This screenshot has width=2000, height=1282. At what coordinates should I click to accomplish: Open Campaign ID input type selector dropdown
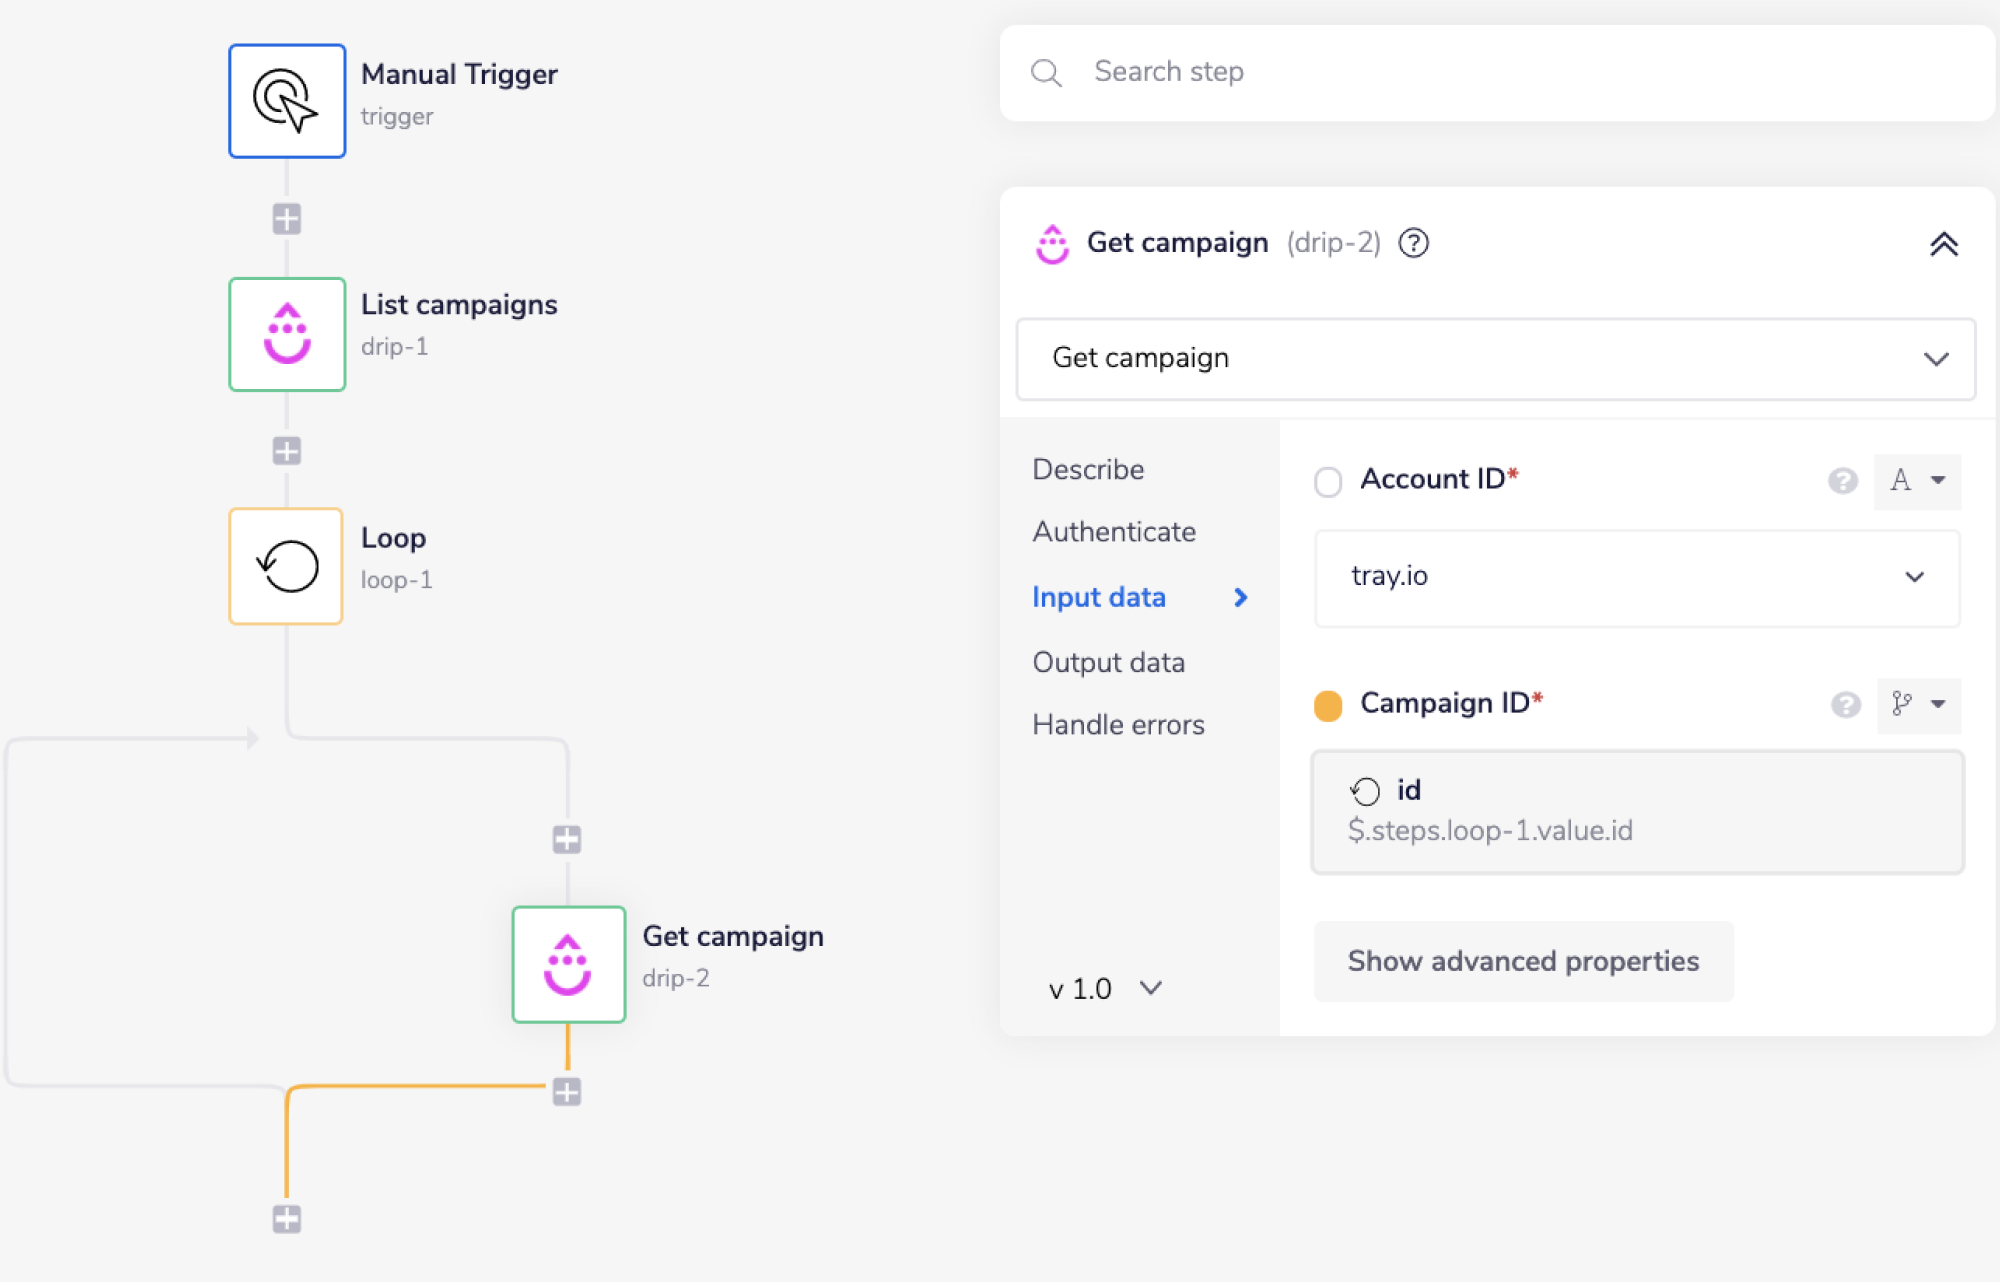(1918, 705)
